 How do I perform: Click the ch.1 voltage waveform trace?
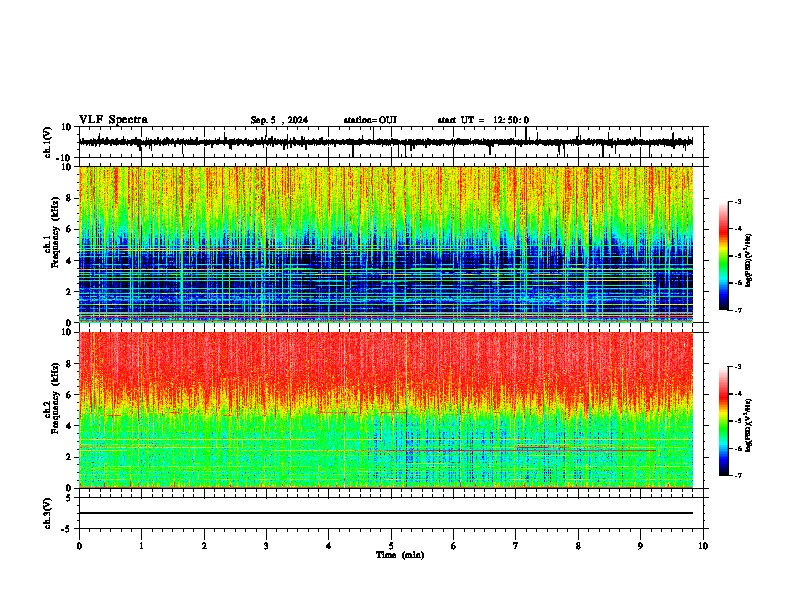tap(386, 142)
